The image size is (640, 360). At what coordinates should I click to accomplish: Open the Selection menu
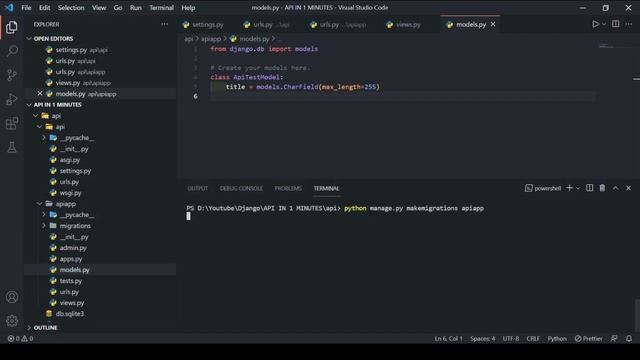[71, 7]
